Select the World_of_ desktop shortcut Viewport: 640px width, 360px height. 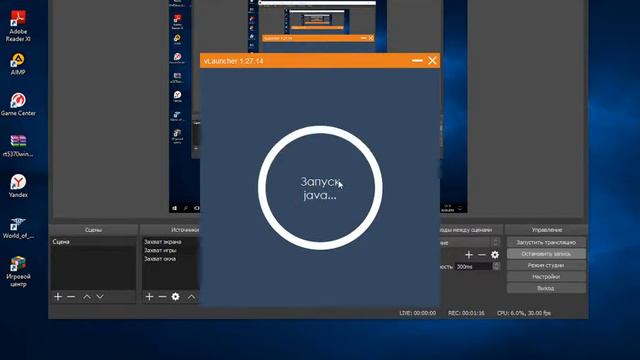[x=18, y=228]
